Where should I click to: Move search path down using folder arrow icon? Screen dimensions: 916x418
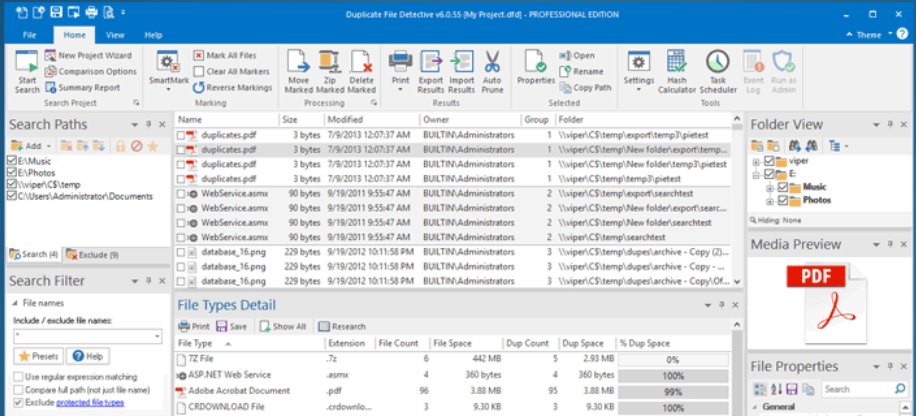[x=99, y=146]
